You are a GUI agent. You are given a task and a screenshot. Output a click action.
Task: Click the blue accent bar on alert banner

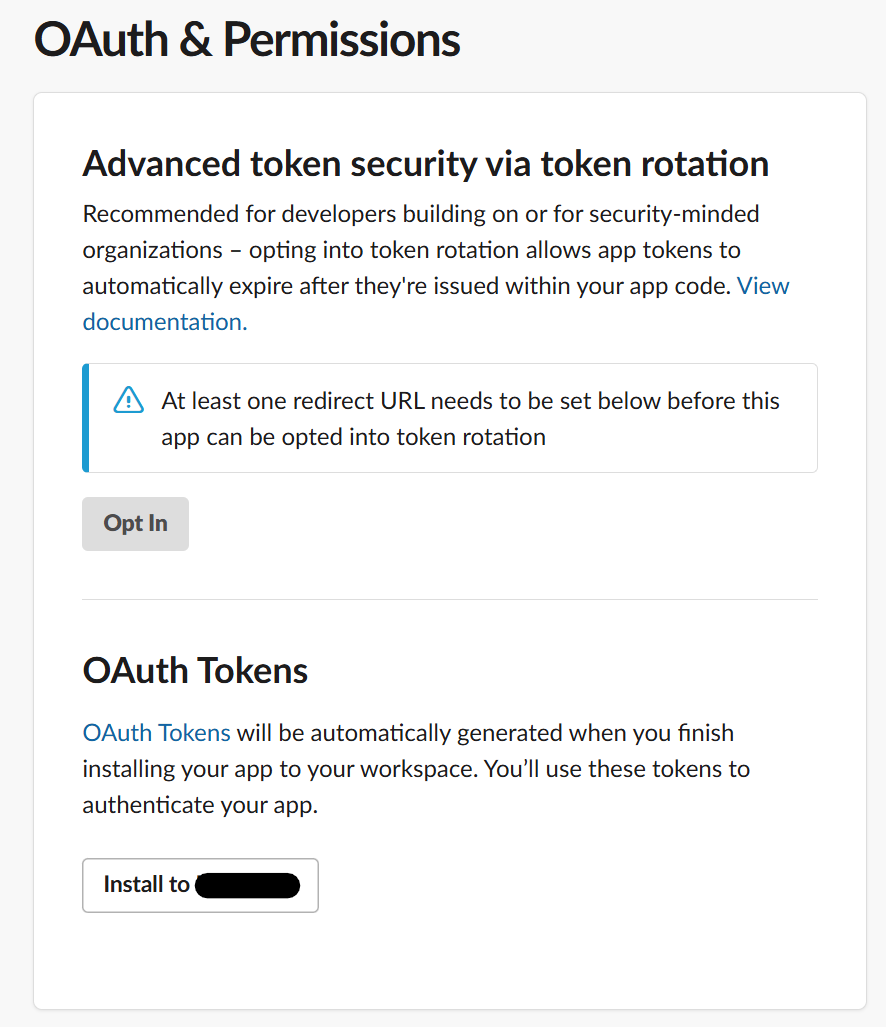click(x=86, y=418)
